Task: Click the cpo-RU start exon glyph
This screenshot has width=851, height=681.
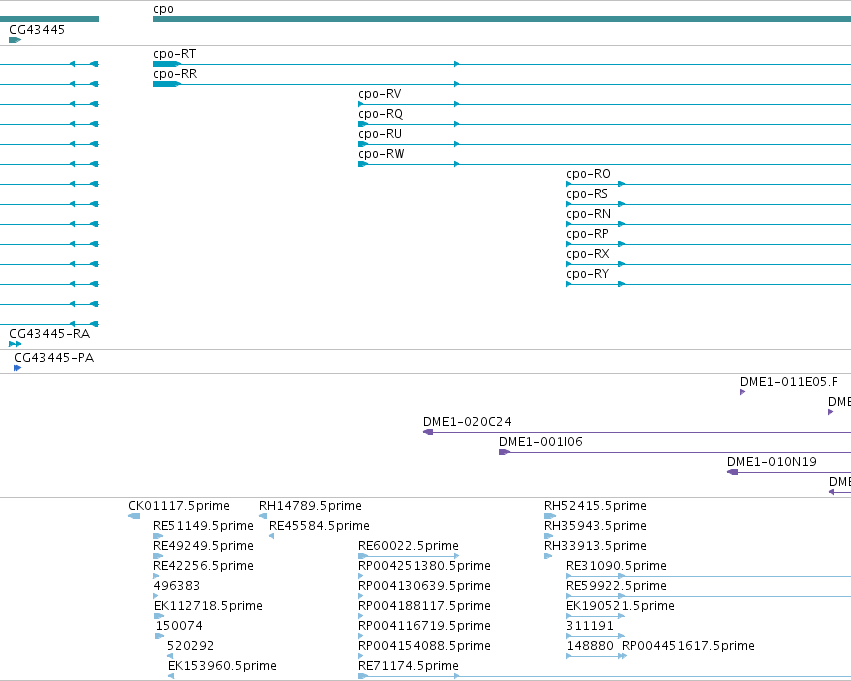Action: point(363,144)
